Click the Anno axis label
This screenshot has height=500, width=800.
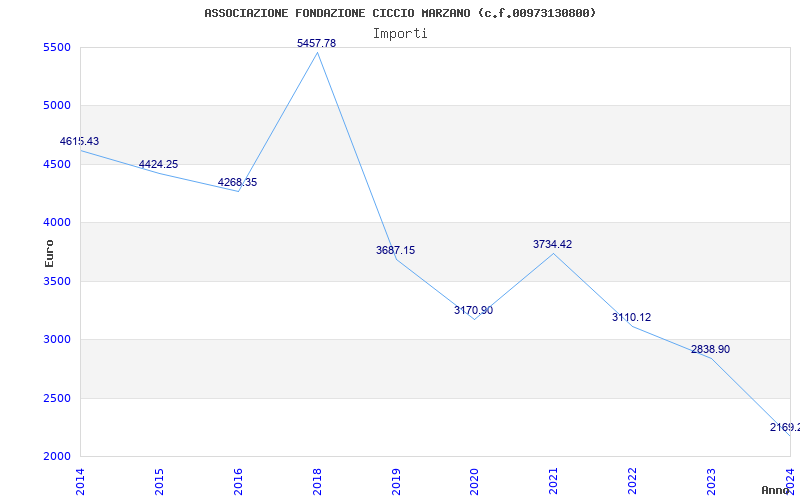(774, 491)
